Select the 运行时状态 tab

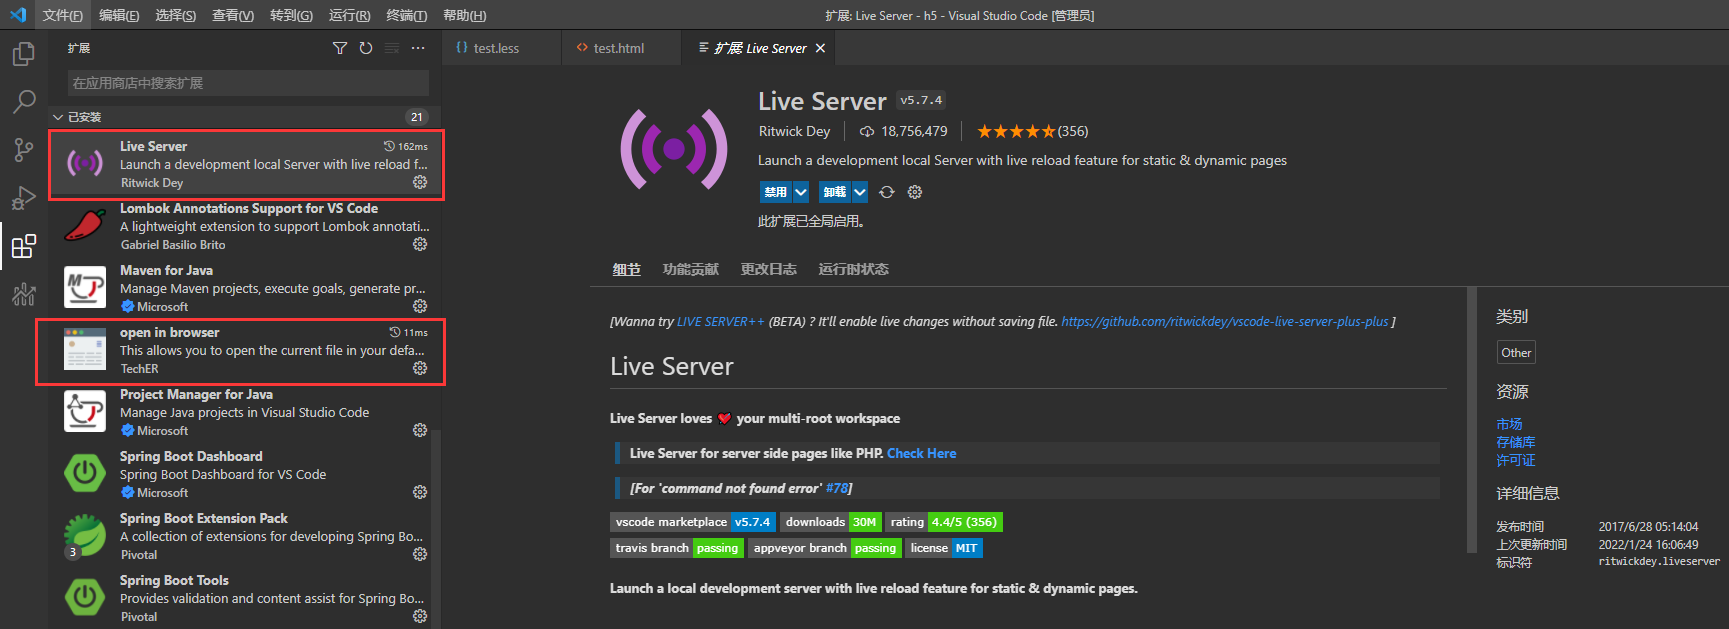click(x=854, y=269)
